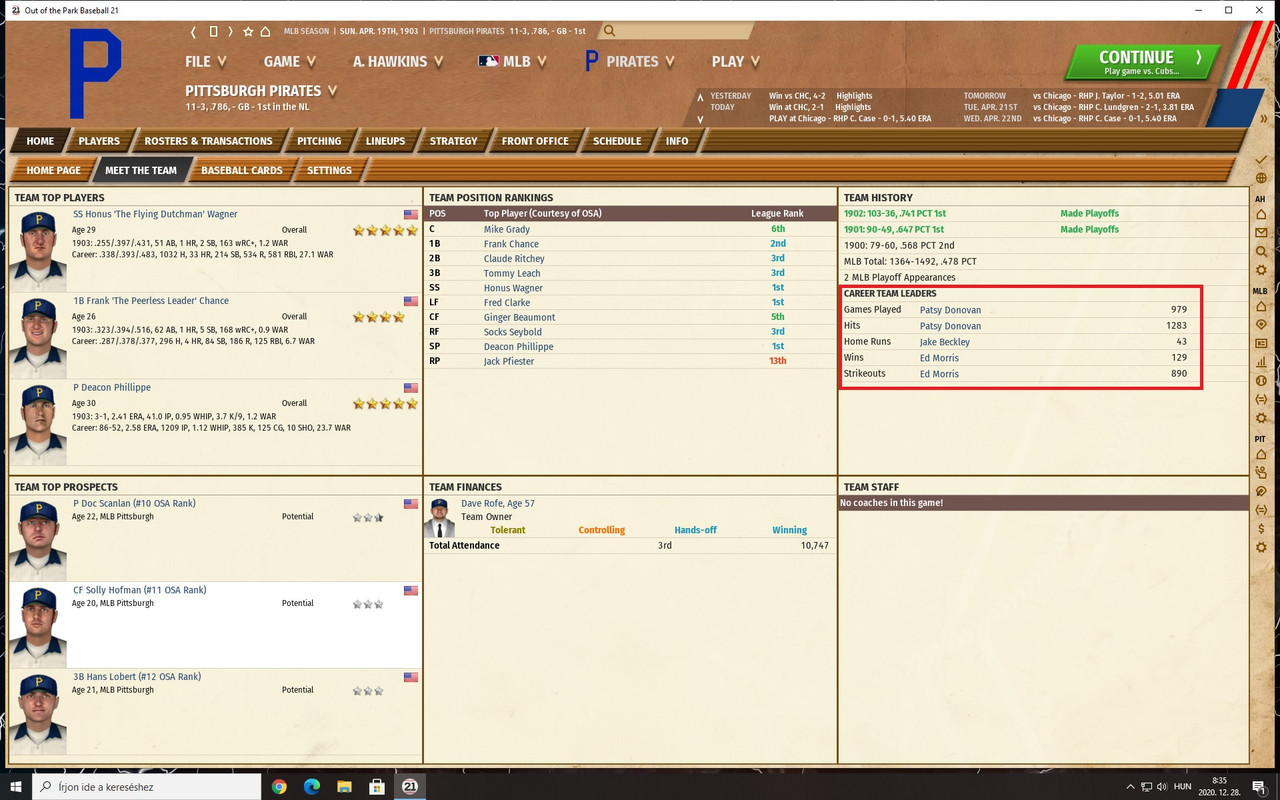Open the SCHEDULE tab

click(617, 141)
